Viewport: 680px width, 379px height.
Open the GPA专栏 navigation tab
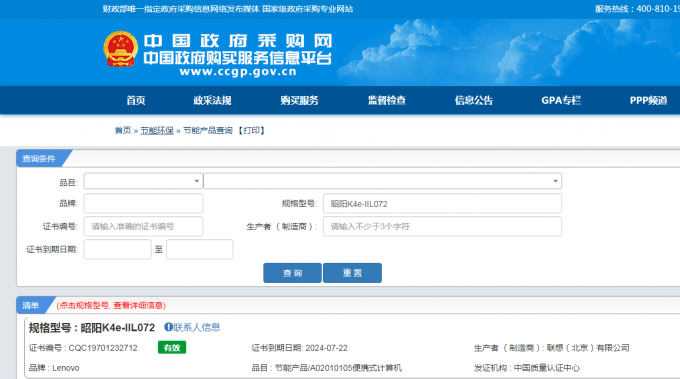click(561, 100)
